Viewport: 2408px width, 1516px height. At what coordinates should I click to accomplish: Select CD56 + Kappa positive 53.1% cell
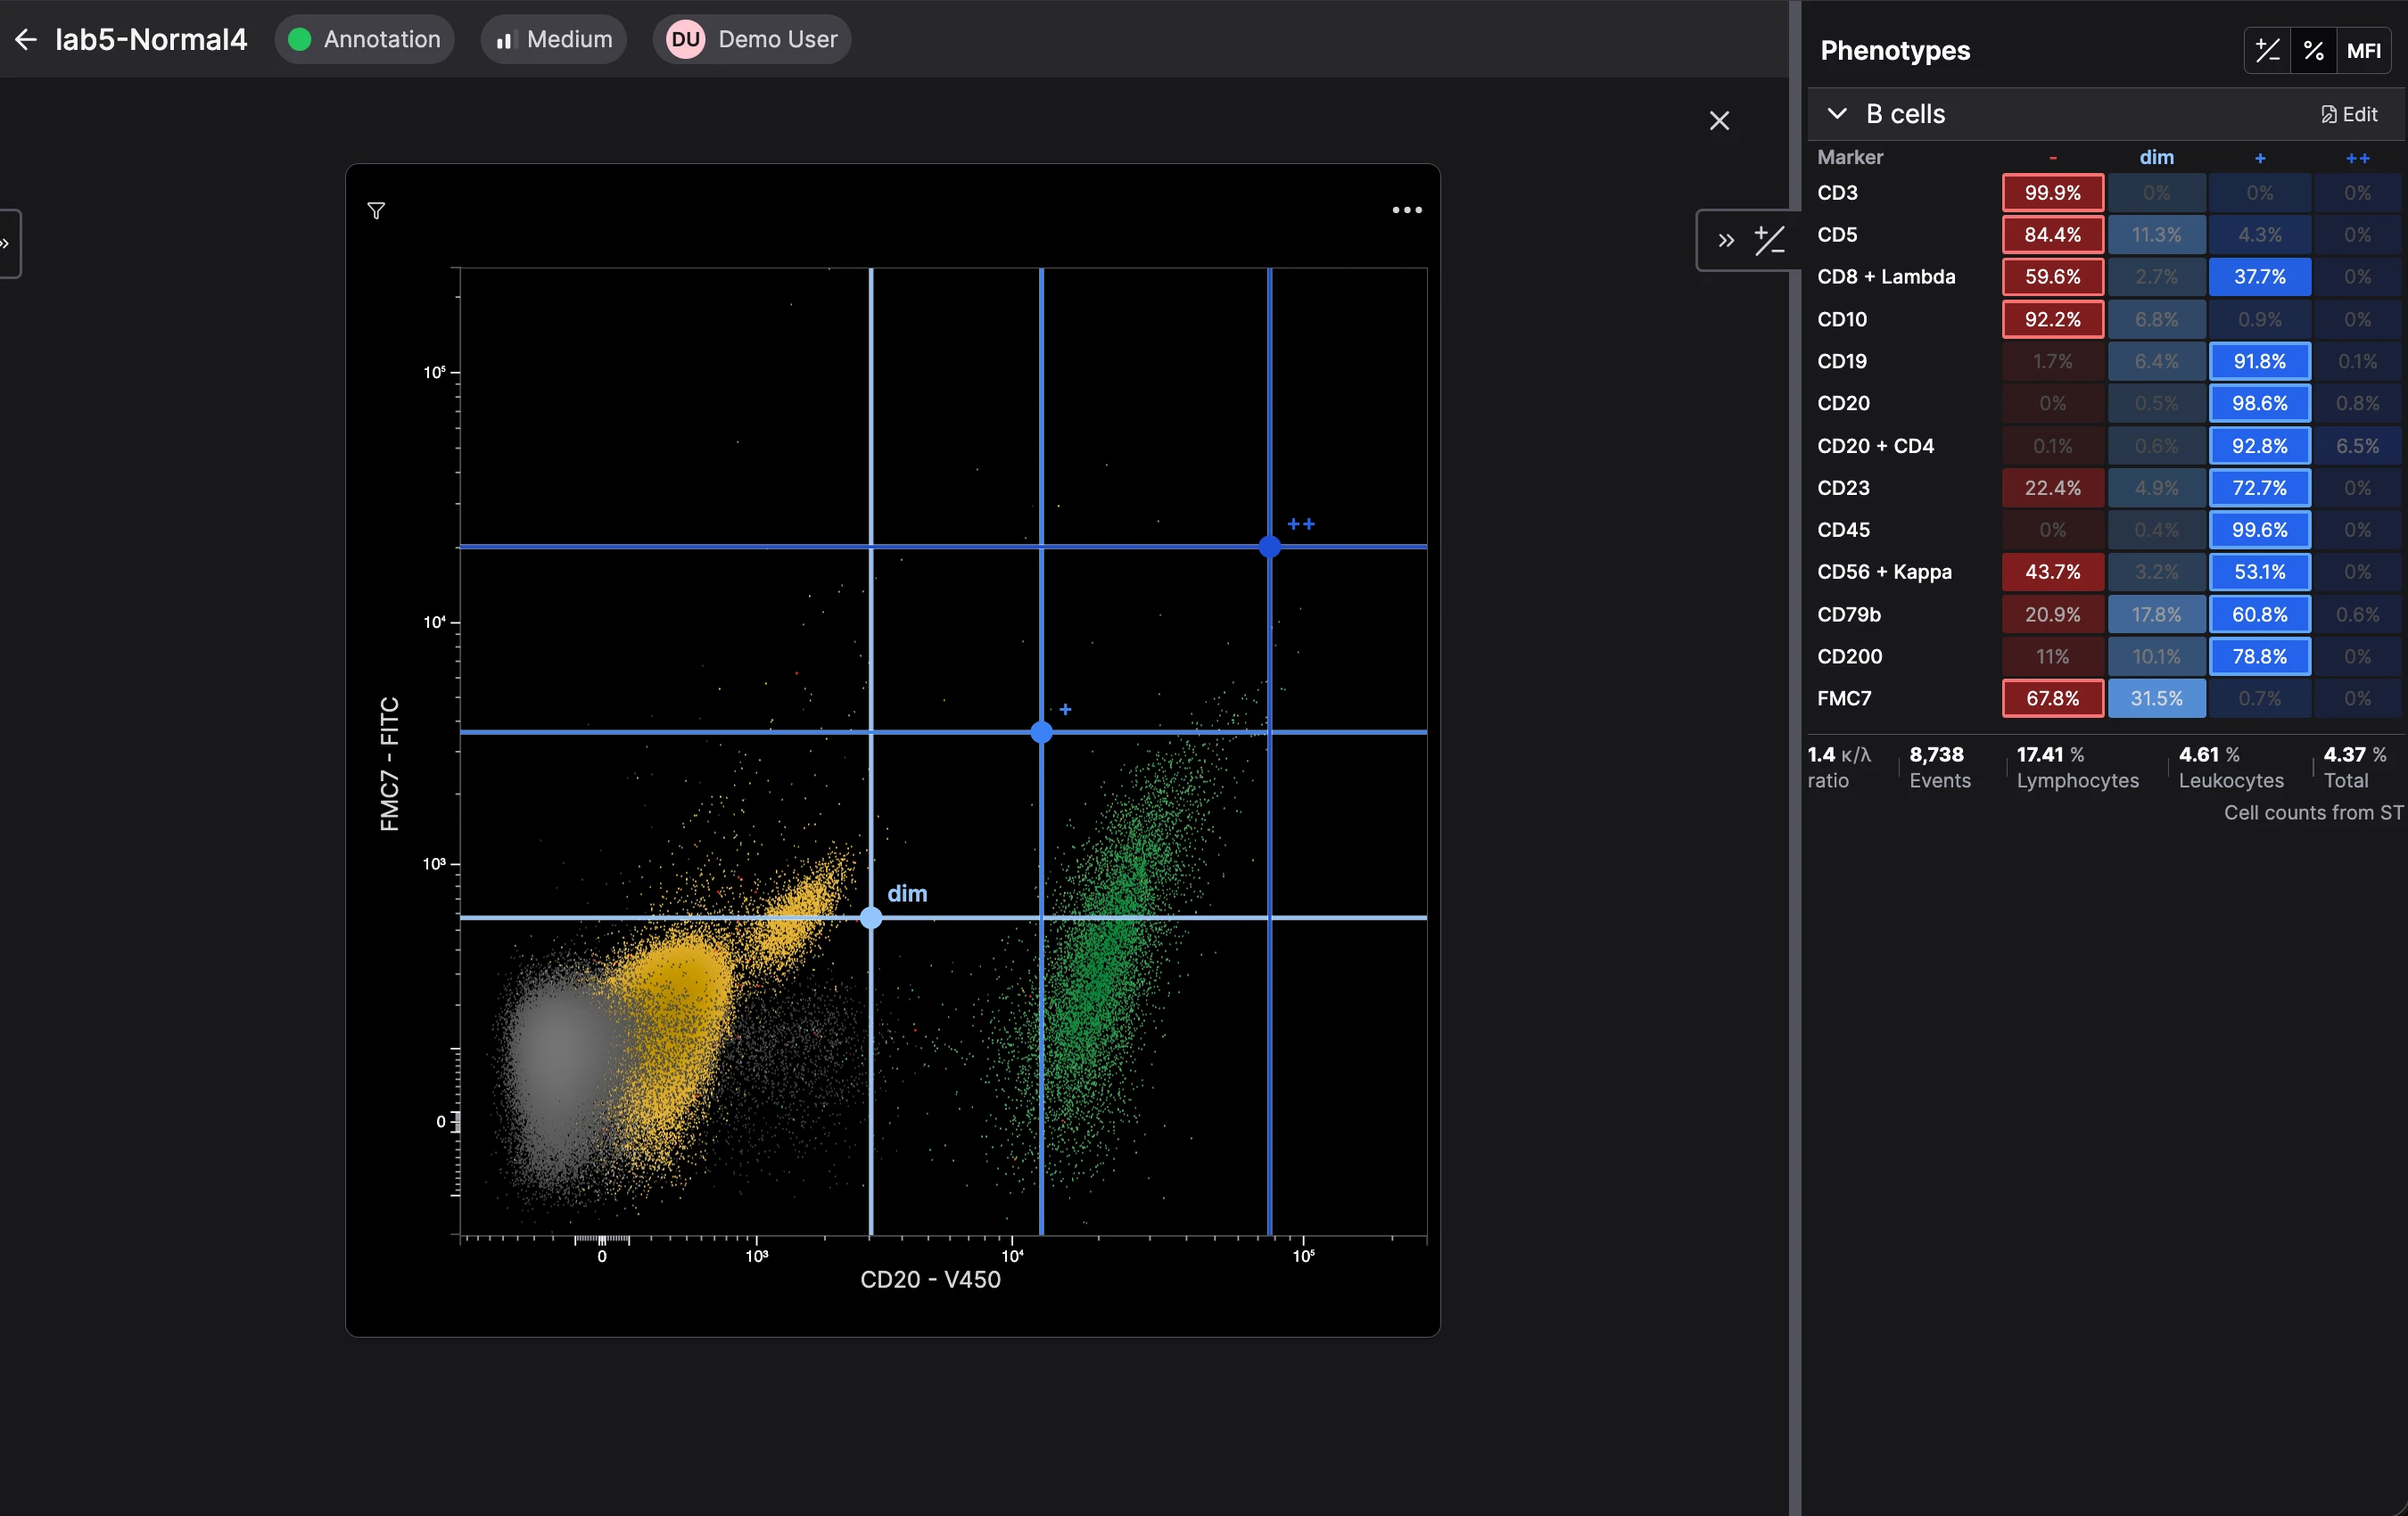tap(2259, 571)
